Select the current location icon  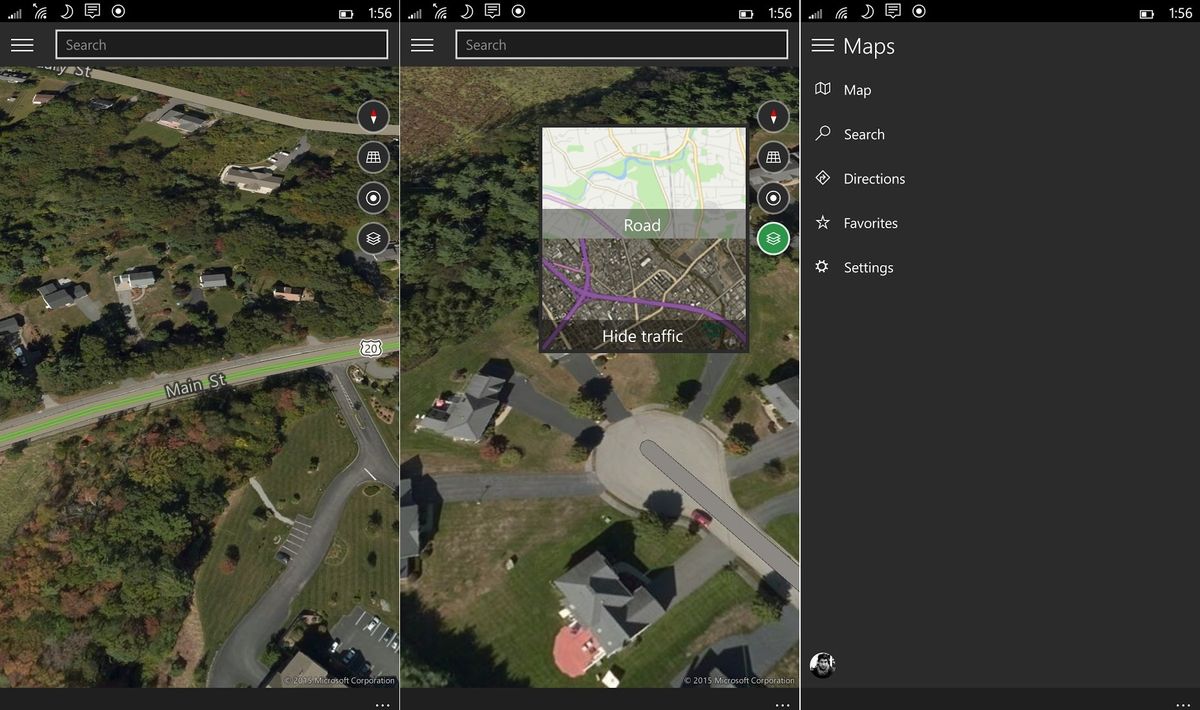[372, 198]
